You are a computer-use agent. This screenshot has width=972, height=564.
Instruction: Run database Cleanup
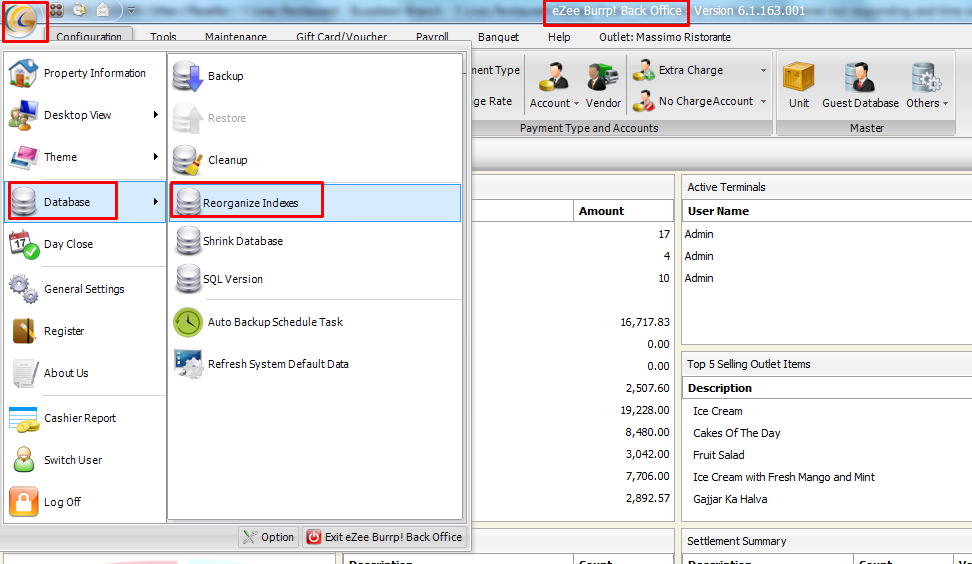point(315,160)
